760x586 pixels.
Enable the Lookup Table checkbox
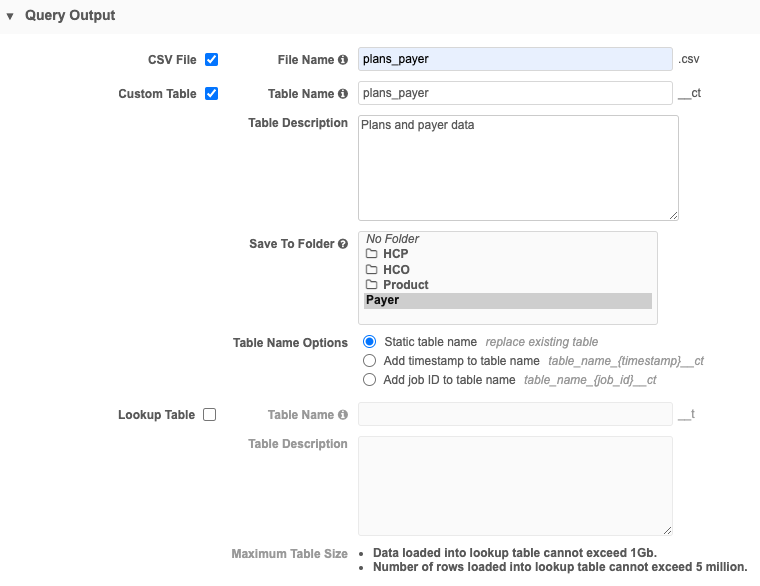[x=210, y=415]
